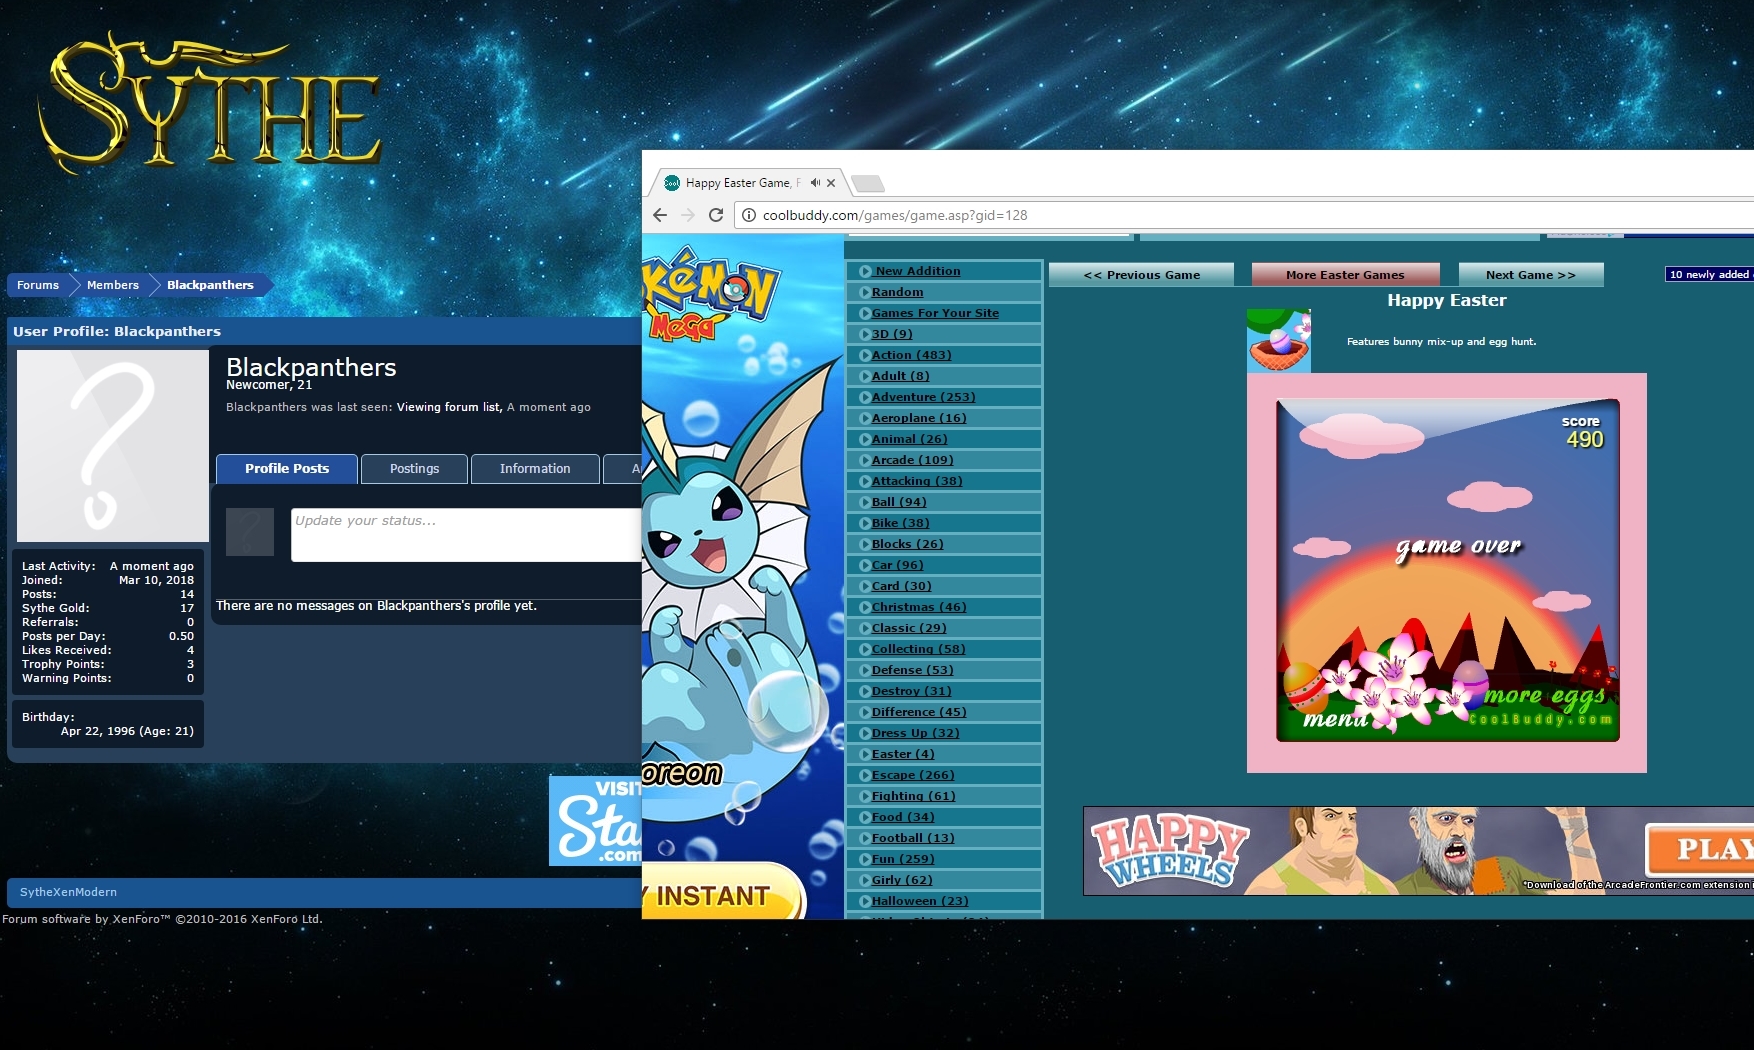Open the Bike (38) category
Screen dimensions: 1754x1050
(900, 523)
